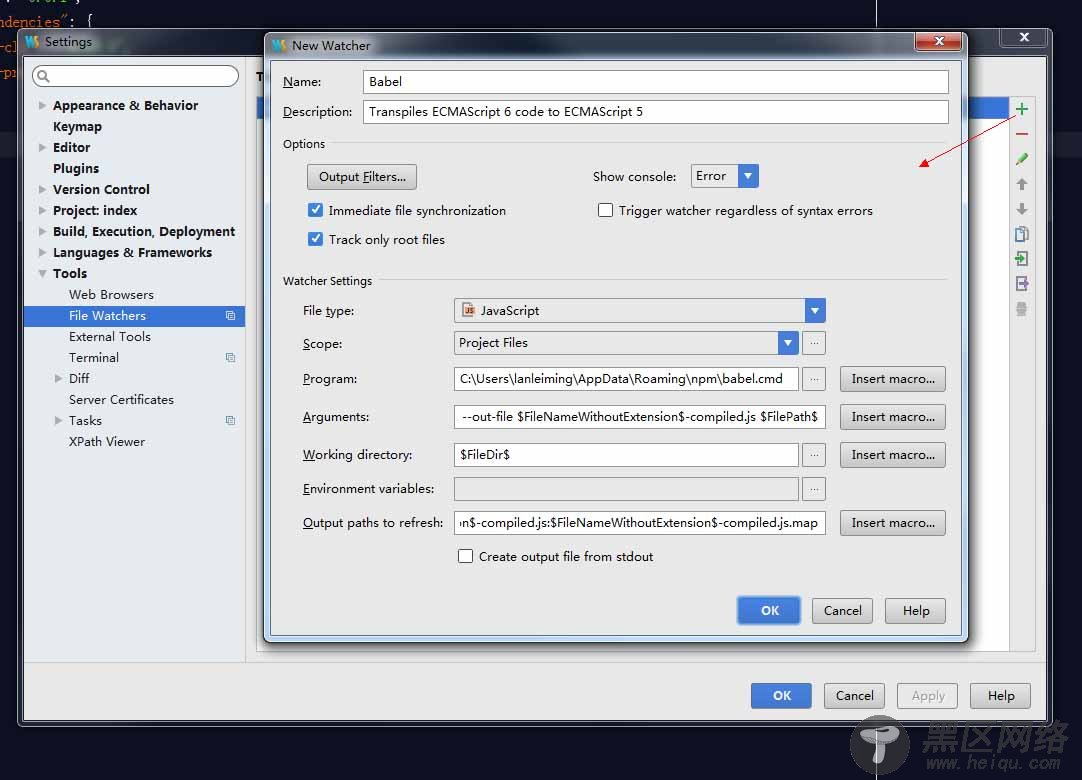Insert macro for Arguments field
Screen dimensions: 1082x780
tap(892, 417)
